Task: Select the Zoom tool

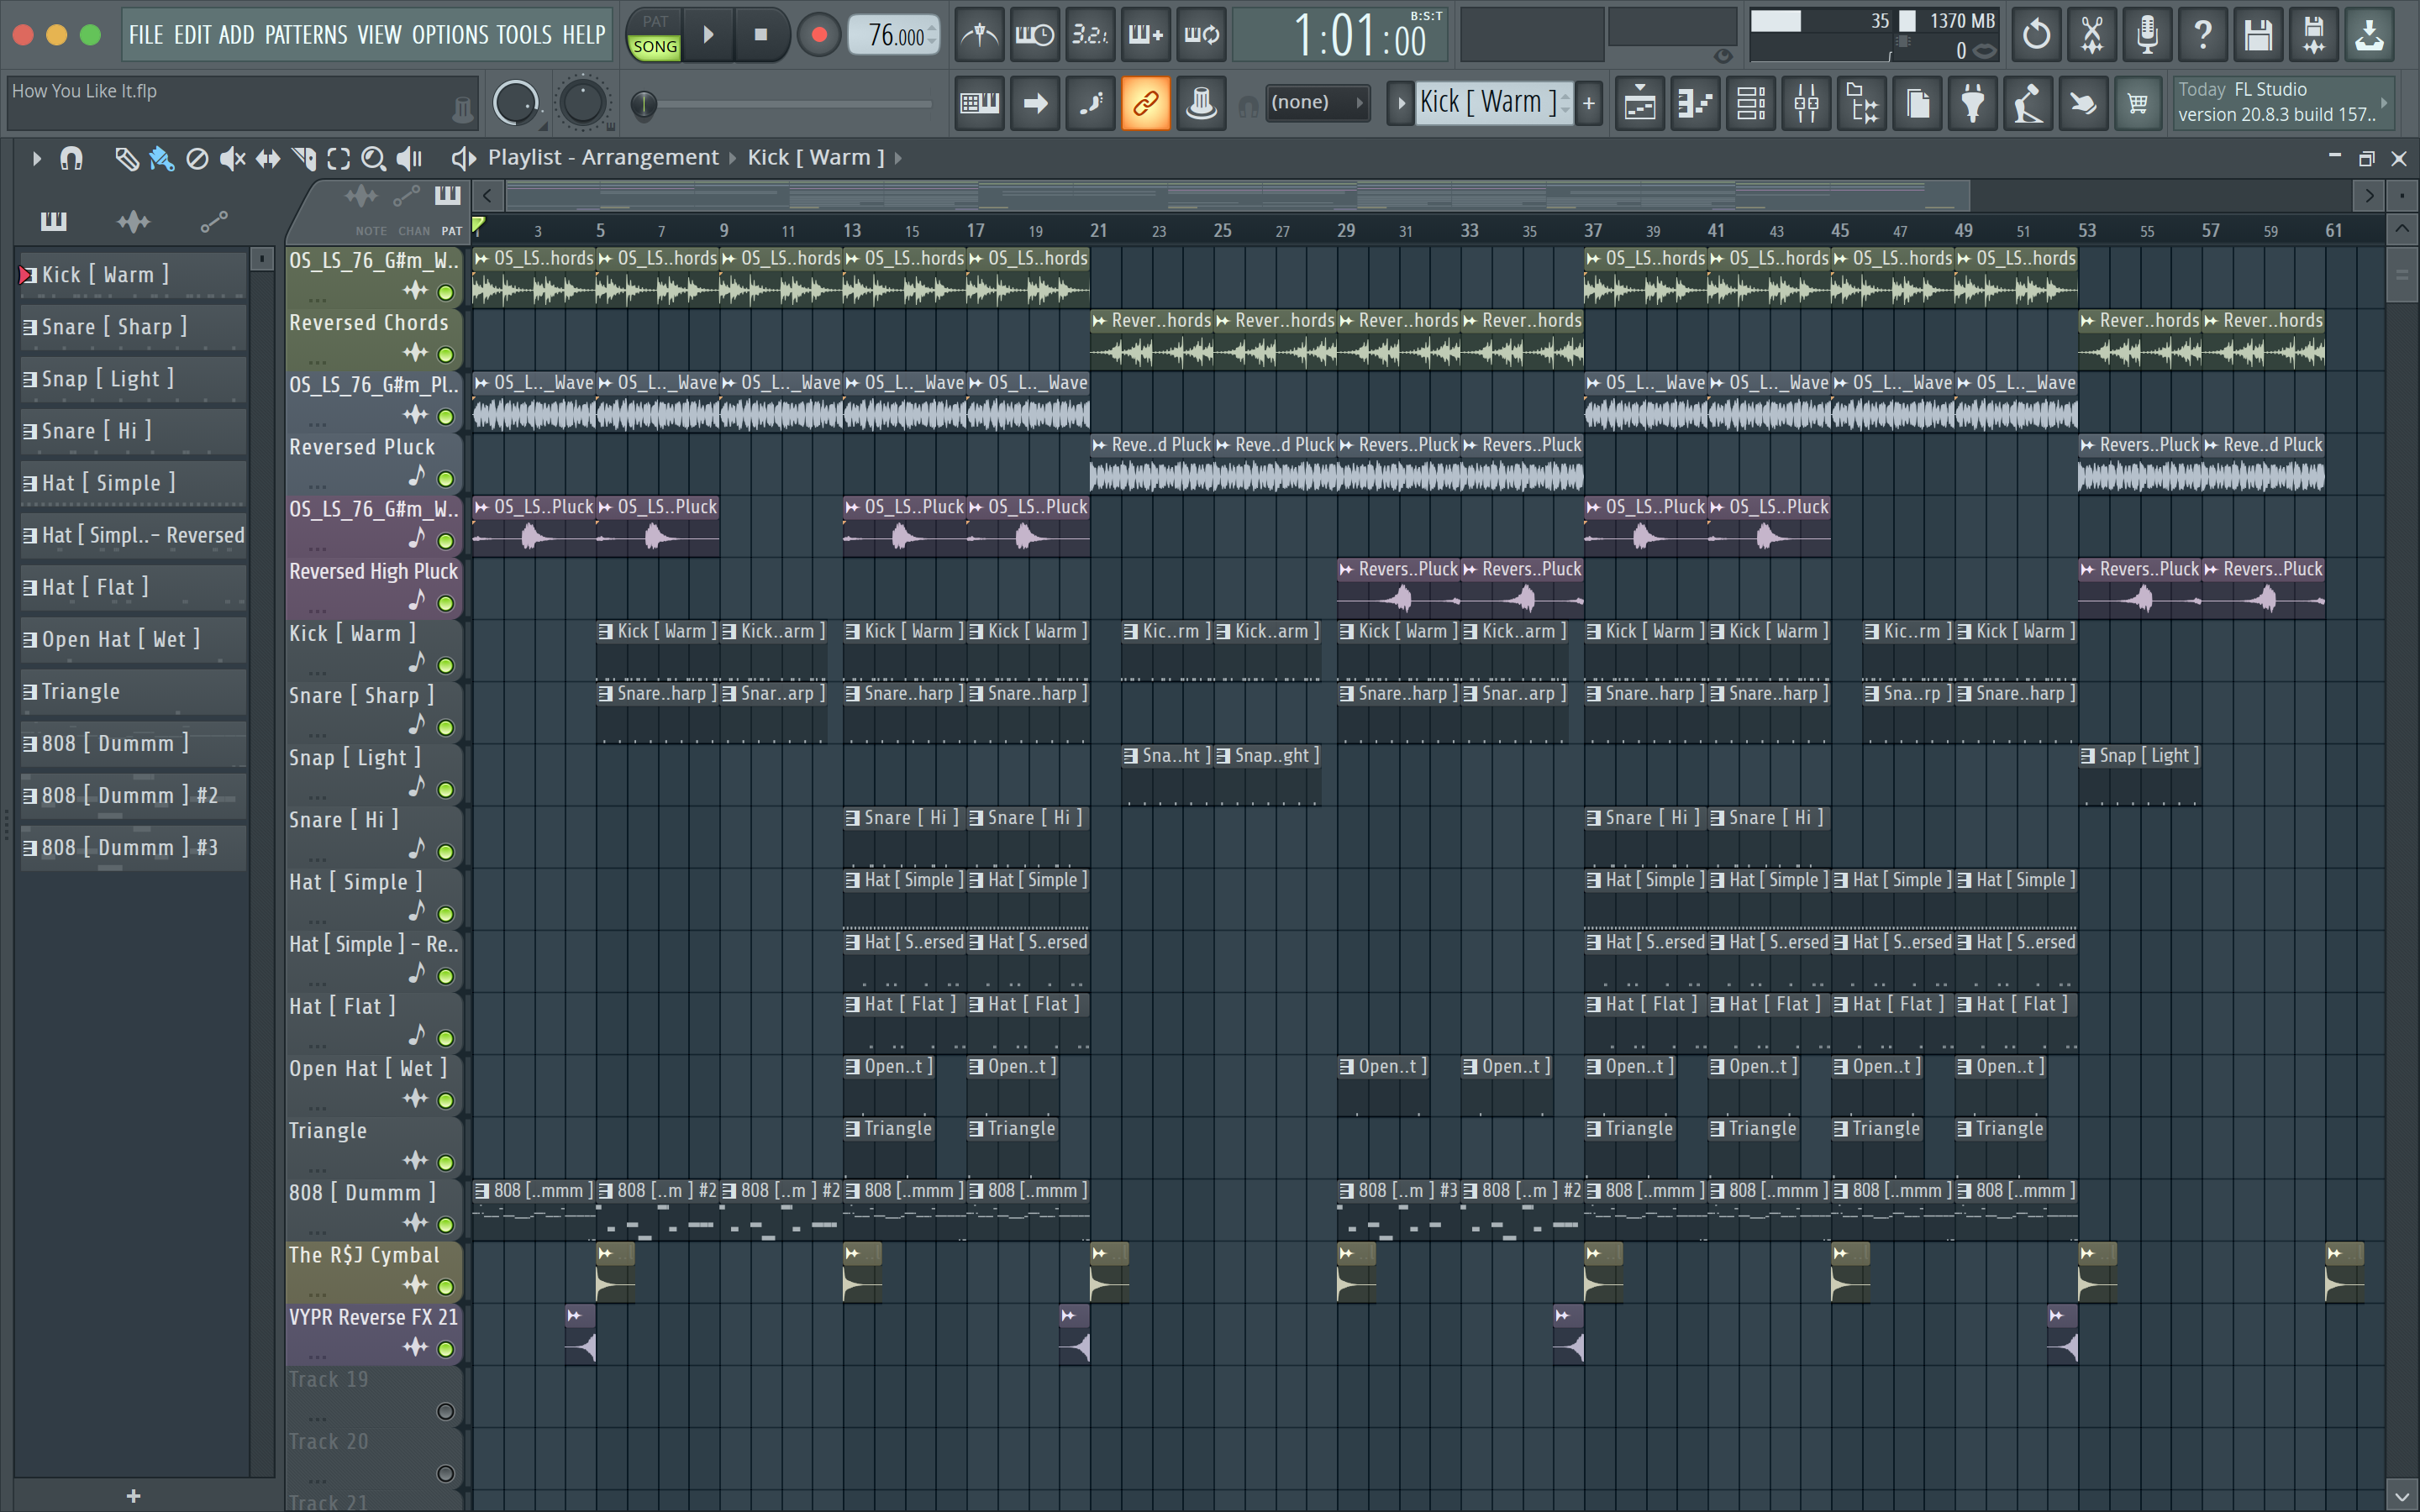Action: point(374,158)
